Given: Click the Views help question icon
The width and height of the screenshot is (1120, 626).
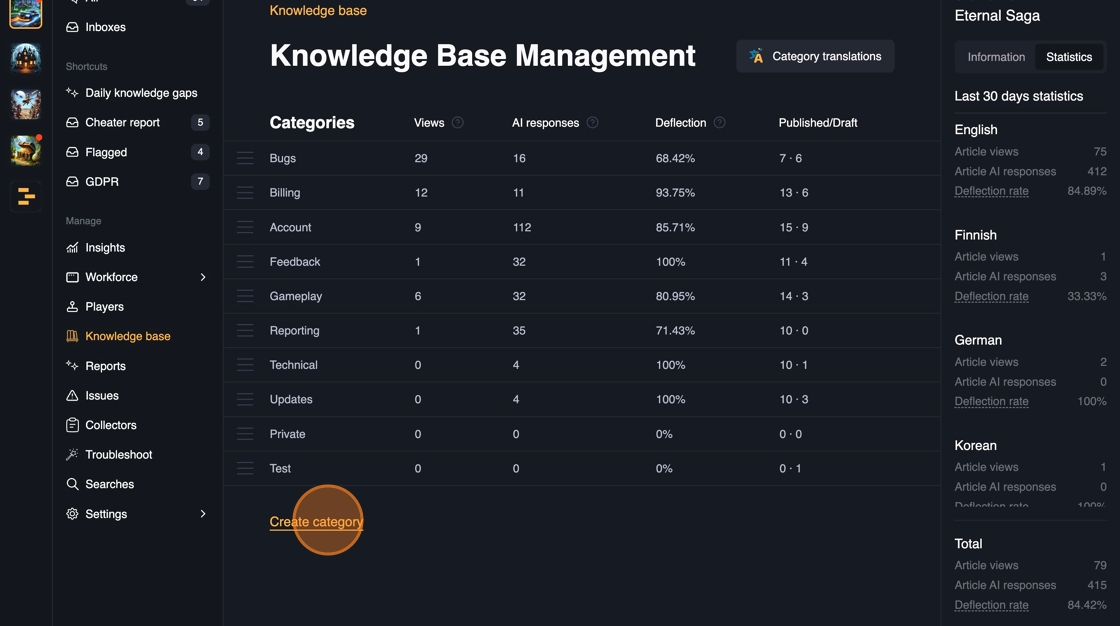Looking at the screenshot, I should coord(458,123).
